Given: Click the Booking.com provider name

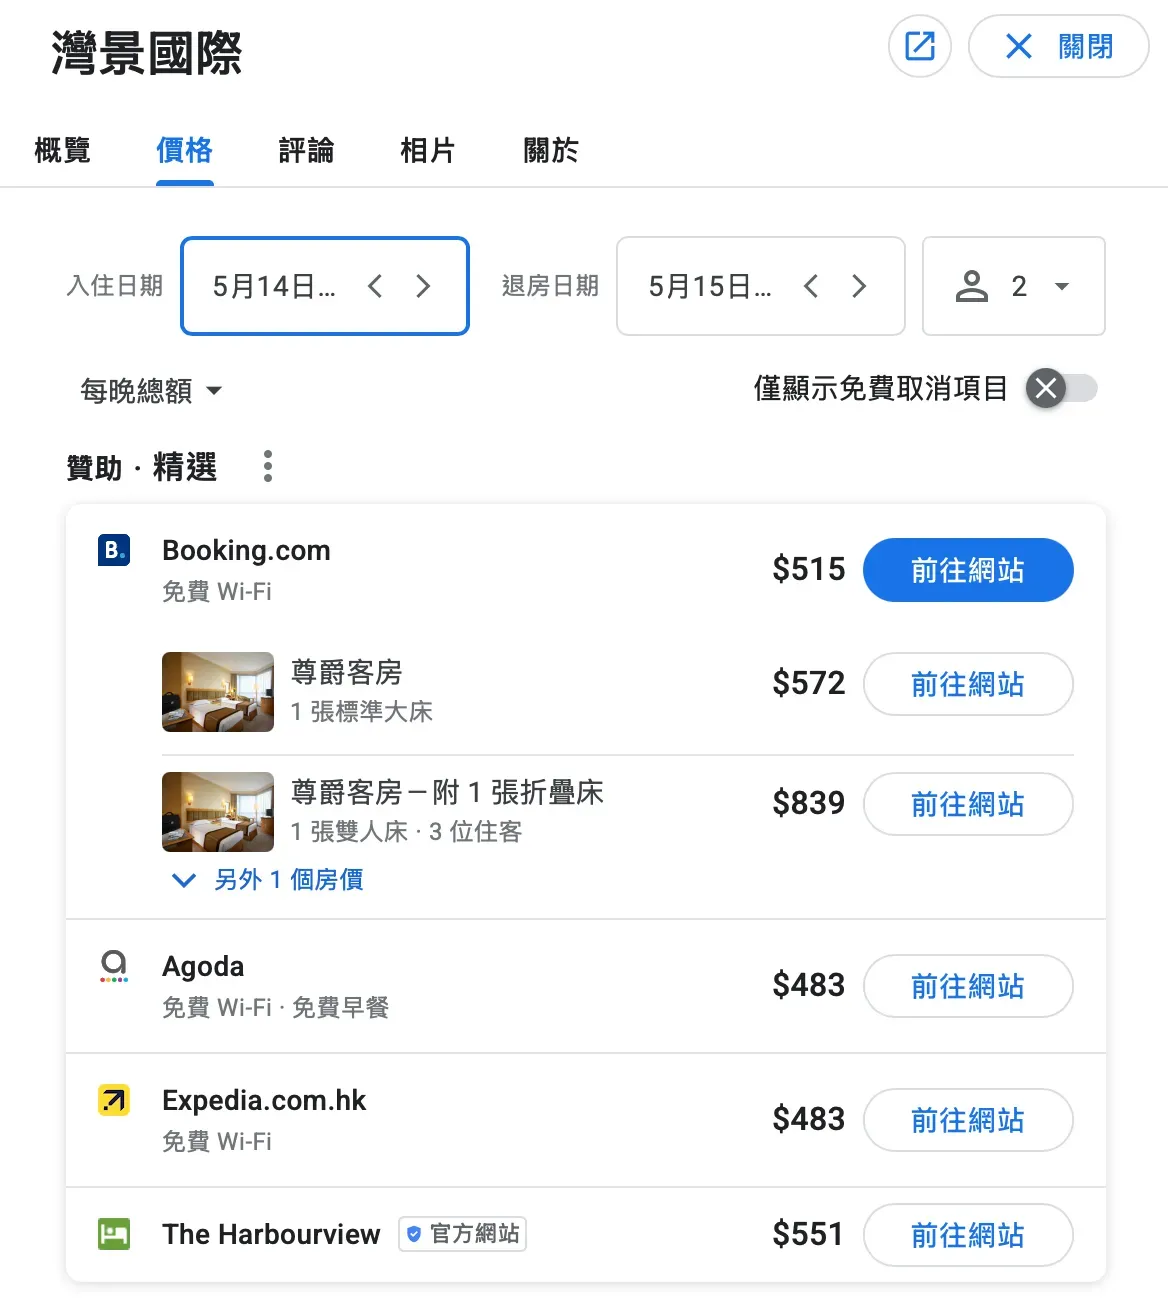Looking at the screenshot, I should tap(246, 551).
